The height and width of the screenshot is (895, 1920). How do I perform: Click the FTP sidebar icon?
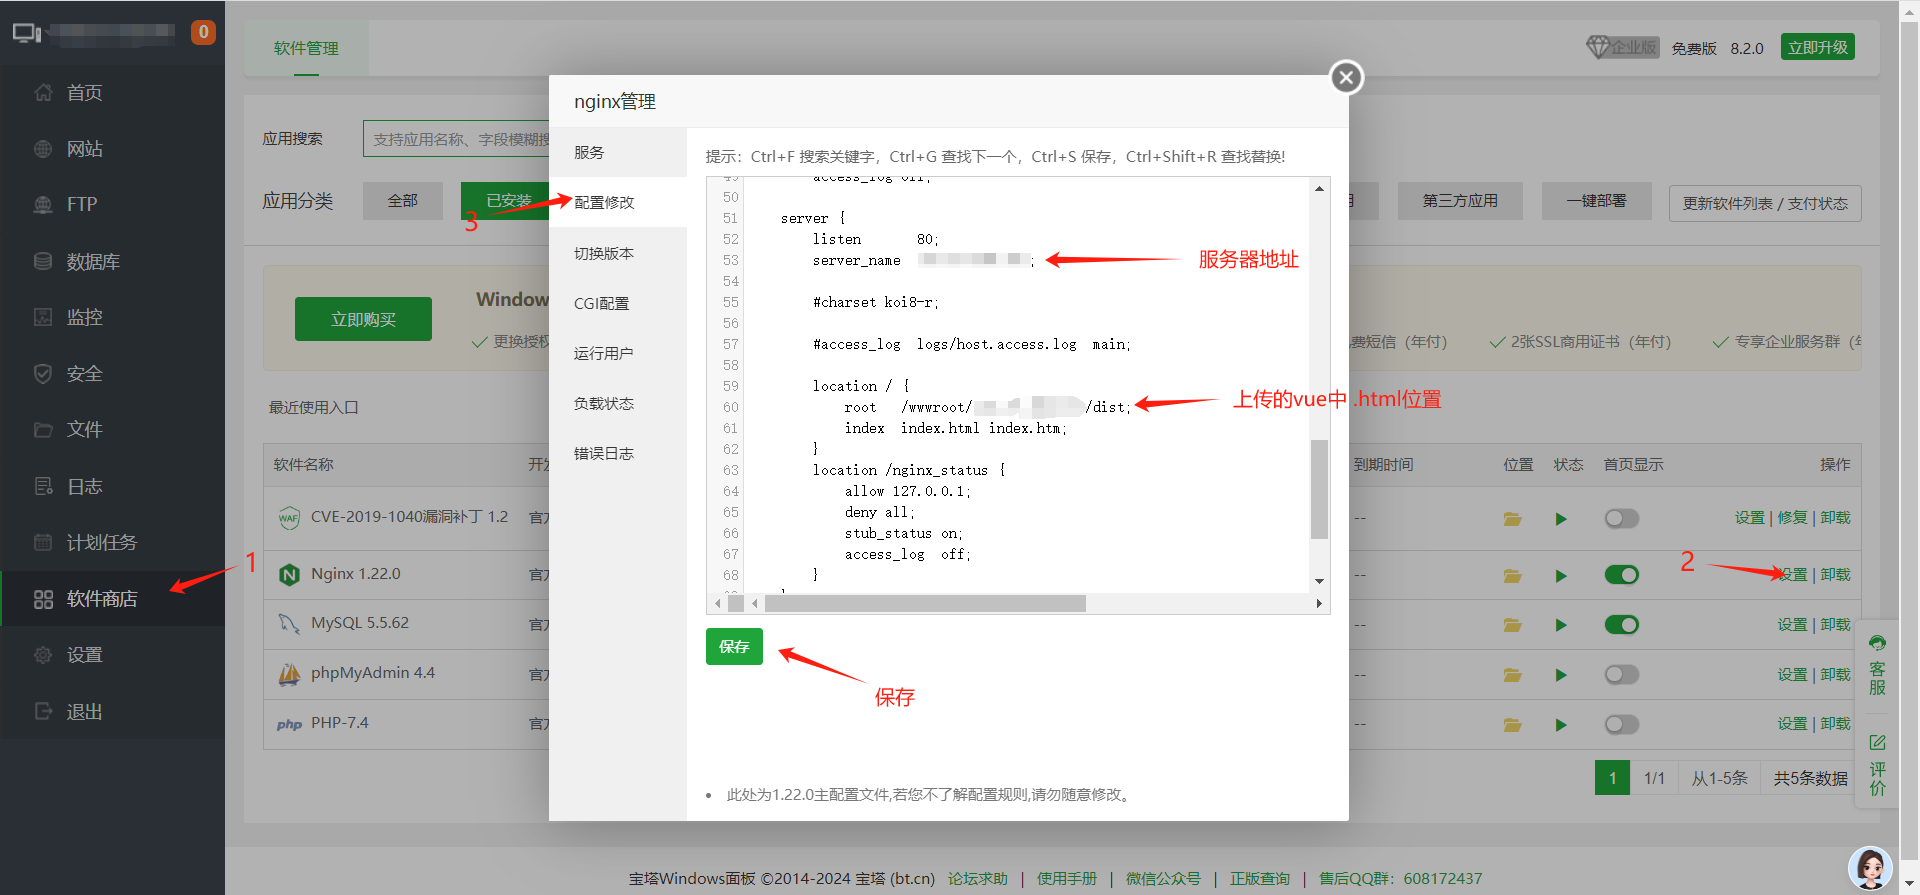(x=43, y=205)
